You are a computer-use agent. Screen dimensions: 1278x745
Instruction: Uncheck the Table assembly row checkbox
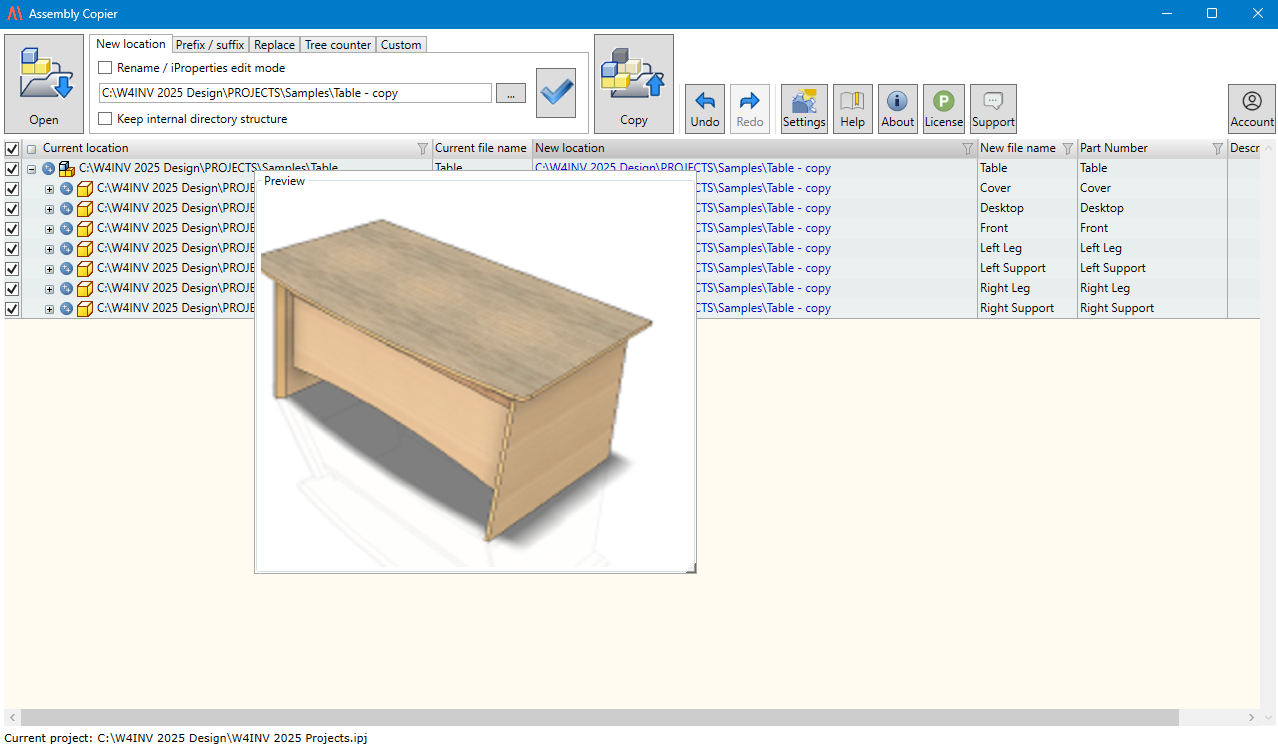click(12, 169)
